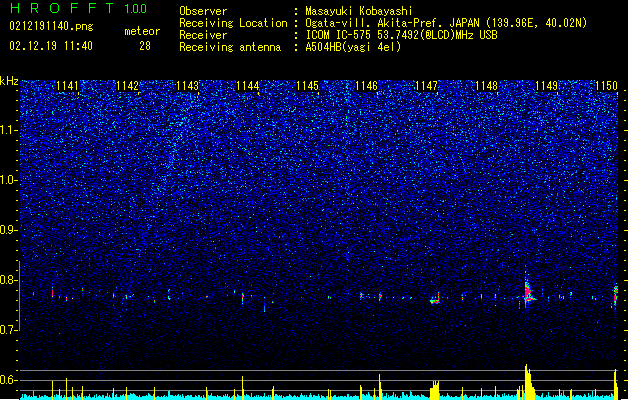
Task: Click the 1142 time marker
Action: click(128, 86)
